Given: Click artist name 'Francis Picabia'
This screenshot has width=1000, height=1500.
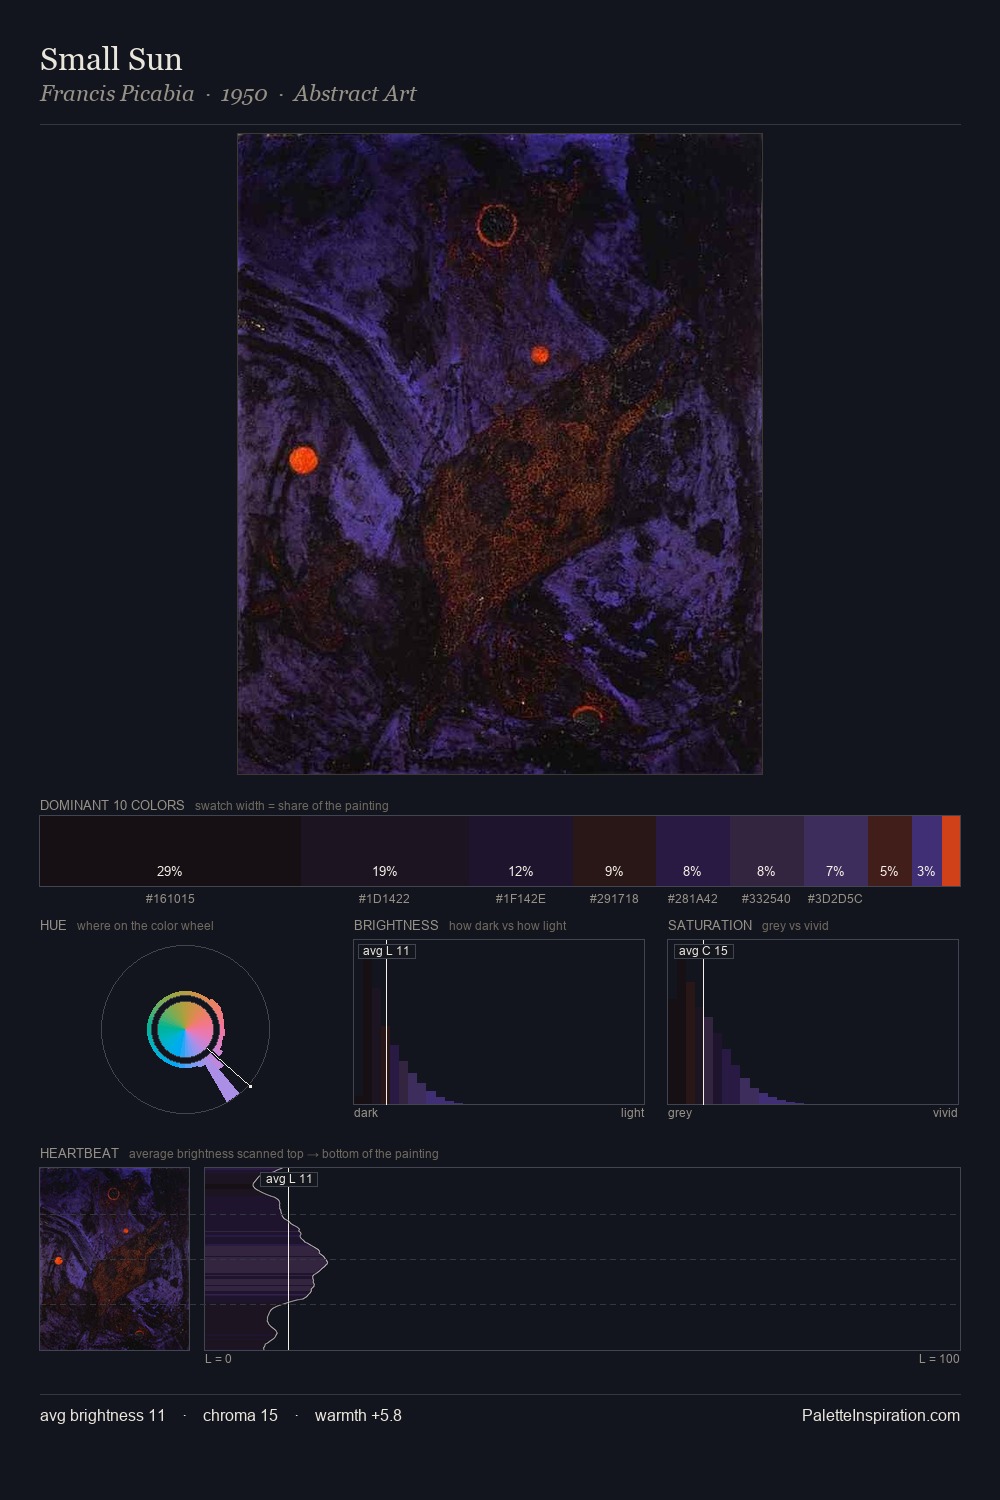Looking at the screenshot, I should pyautogui.click(x=117, y=94).
